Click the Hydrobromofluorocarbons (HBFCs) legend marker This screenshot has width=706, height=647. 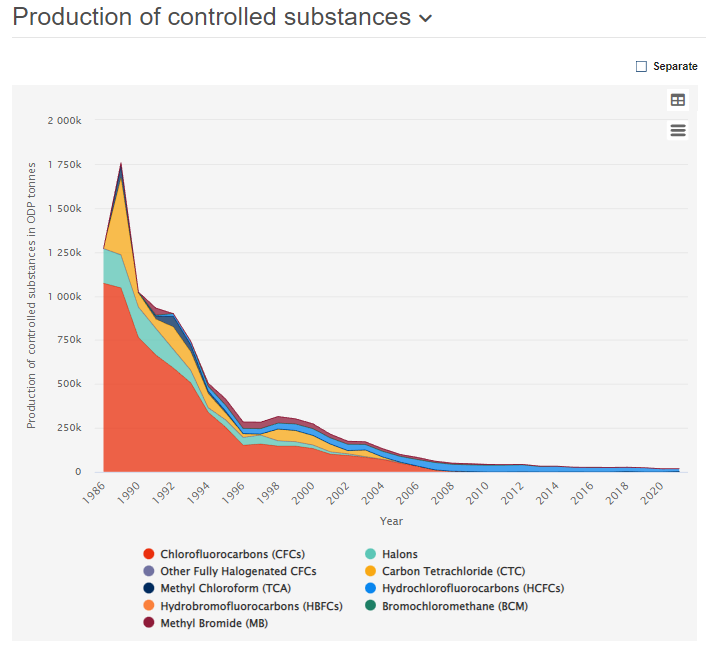149,606
